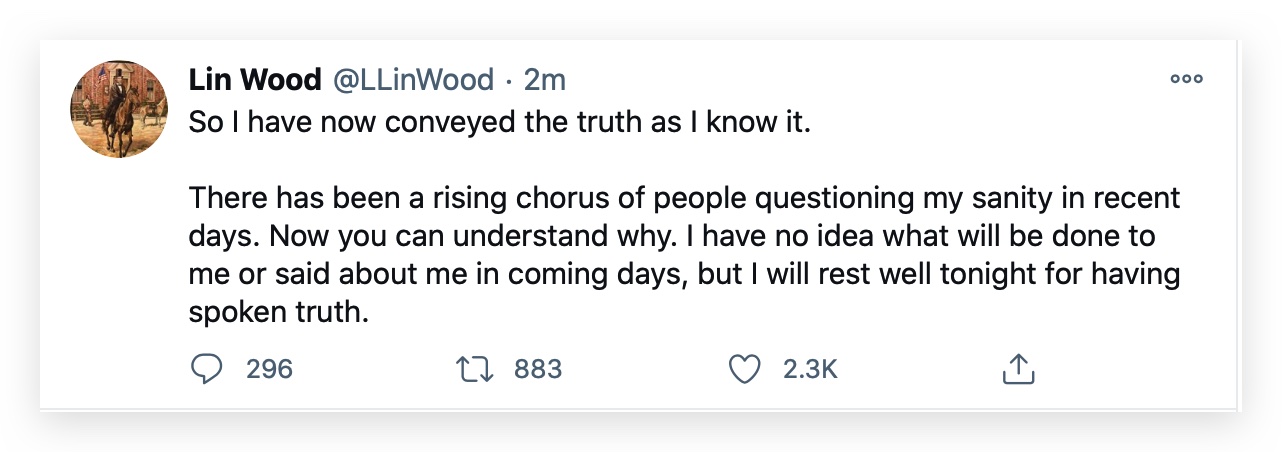Click the 2.3K likes count
1282x452 pixels.
(810, 369)
